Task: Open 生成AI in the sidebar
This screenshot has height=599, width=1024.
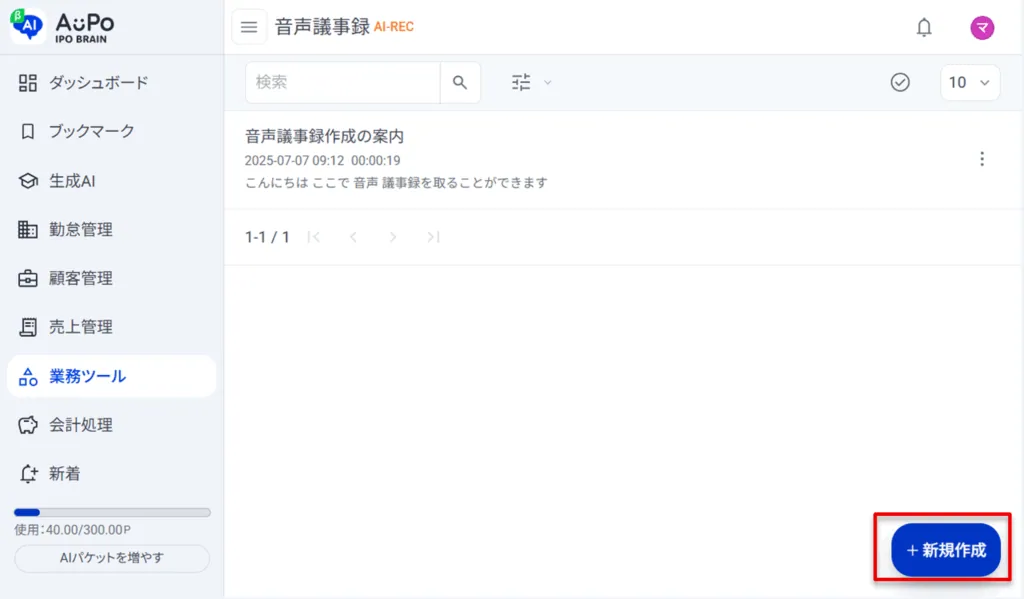Action: tap(111, 181)
